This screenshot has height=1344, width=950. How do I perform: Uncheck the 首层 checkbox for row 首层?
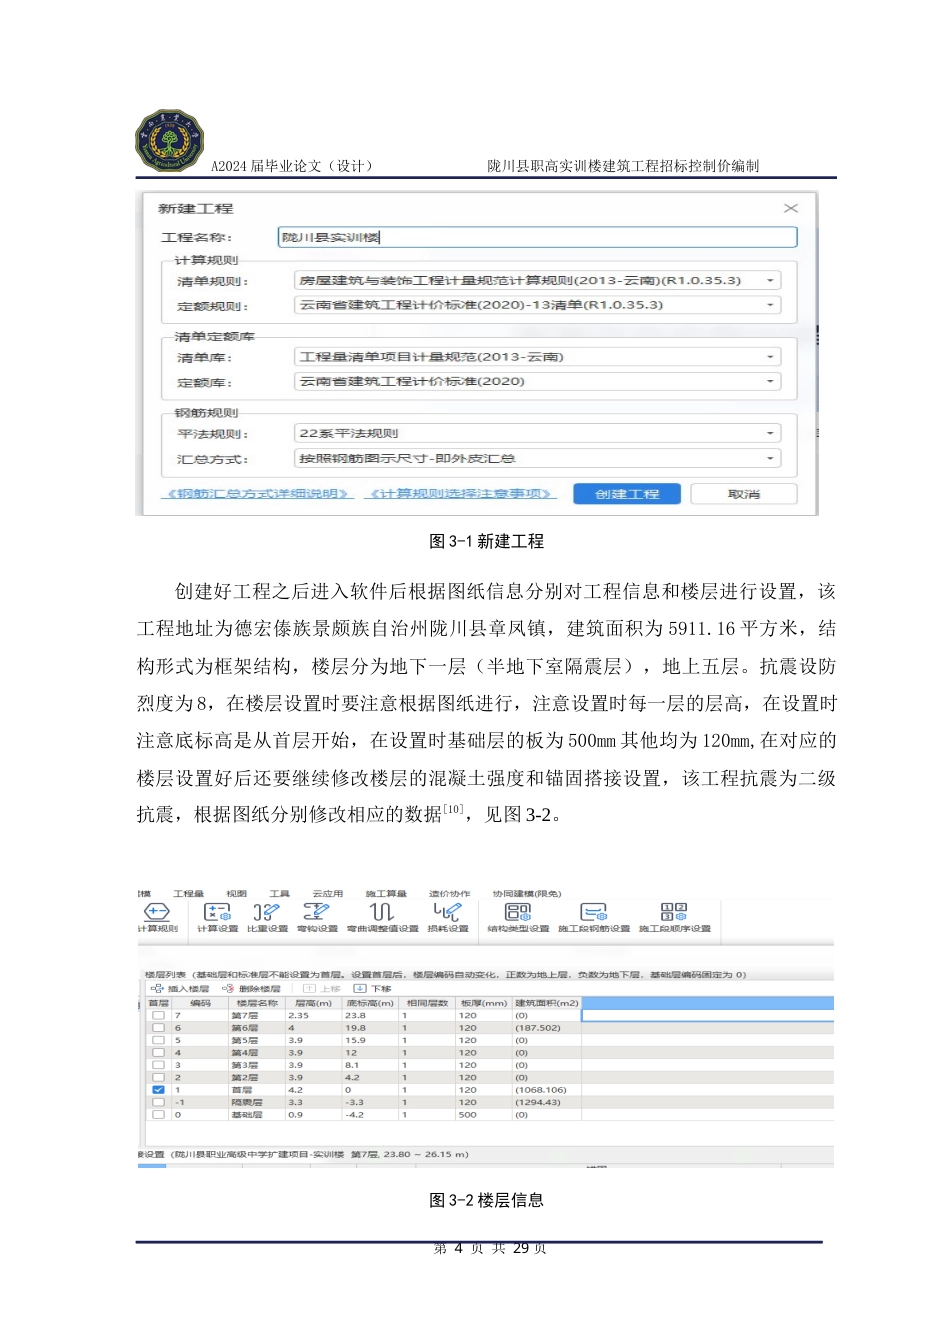[158, 1090]
